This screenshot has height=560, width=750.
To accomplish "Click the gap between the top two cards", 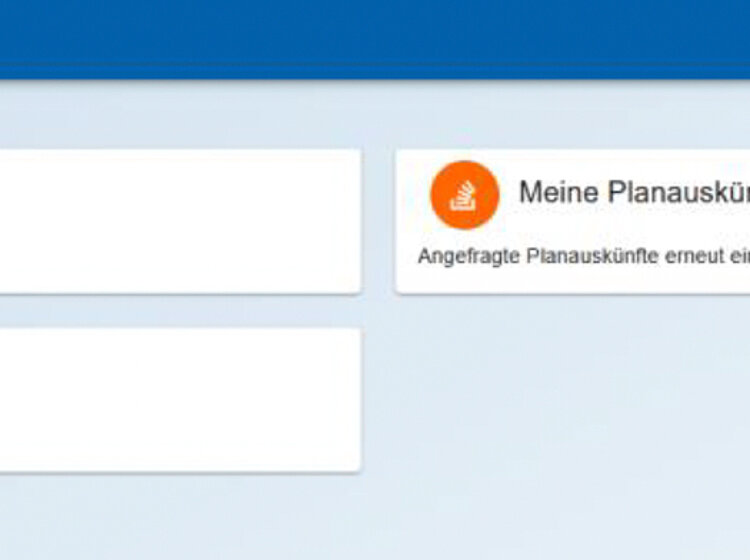I will pos(378,221).
